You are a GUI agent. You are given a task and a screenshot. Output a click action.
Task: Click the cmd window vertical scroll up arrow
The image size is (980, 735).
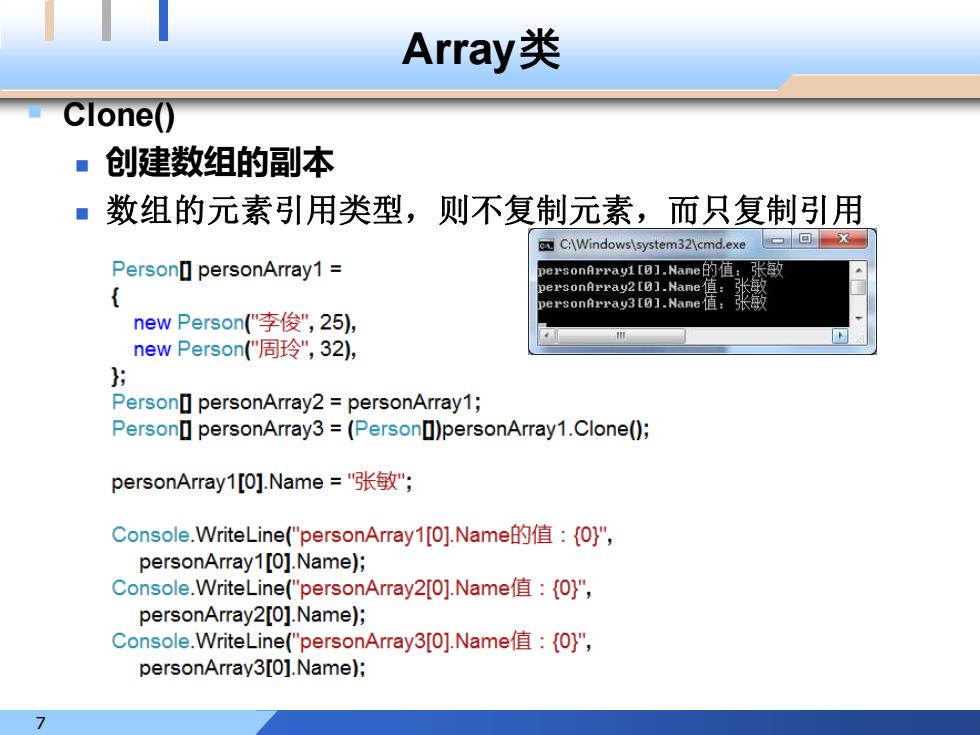coord(858,270)
